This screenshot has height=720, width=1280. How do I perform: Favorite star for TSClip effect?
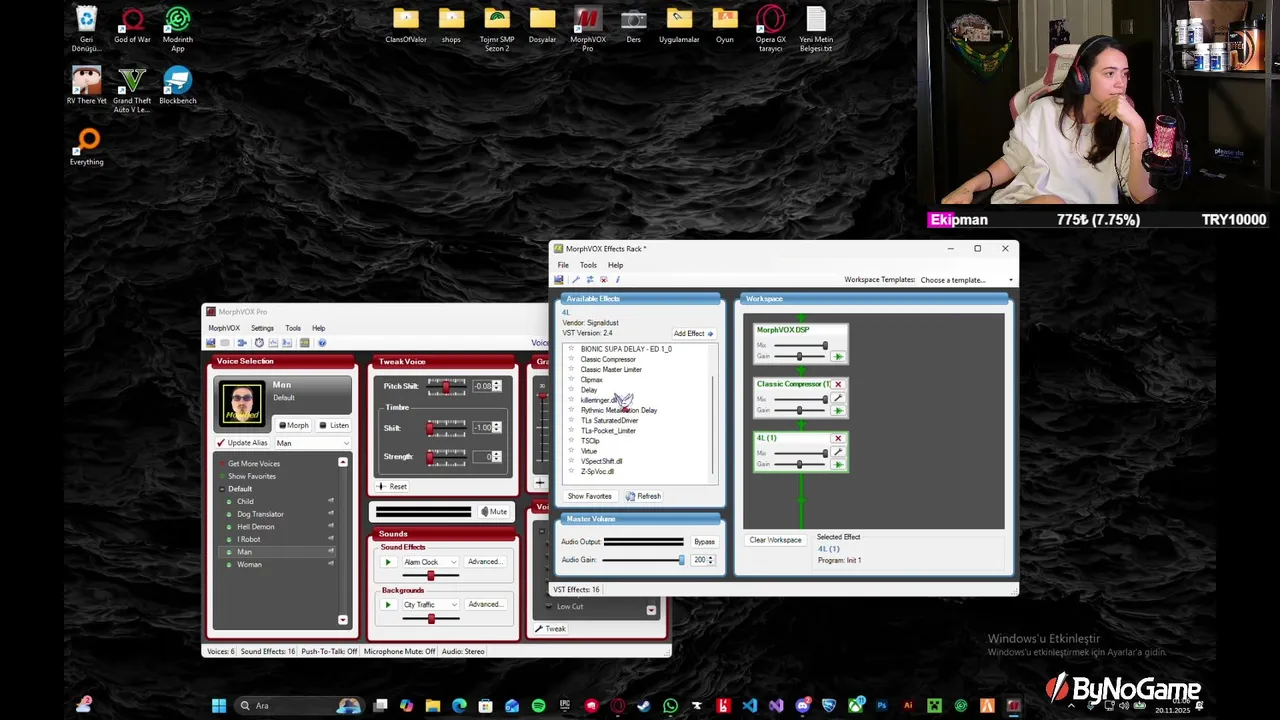point(571,441)
